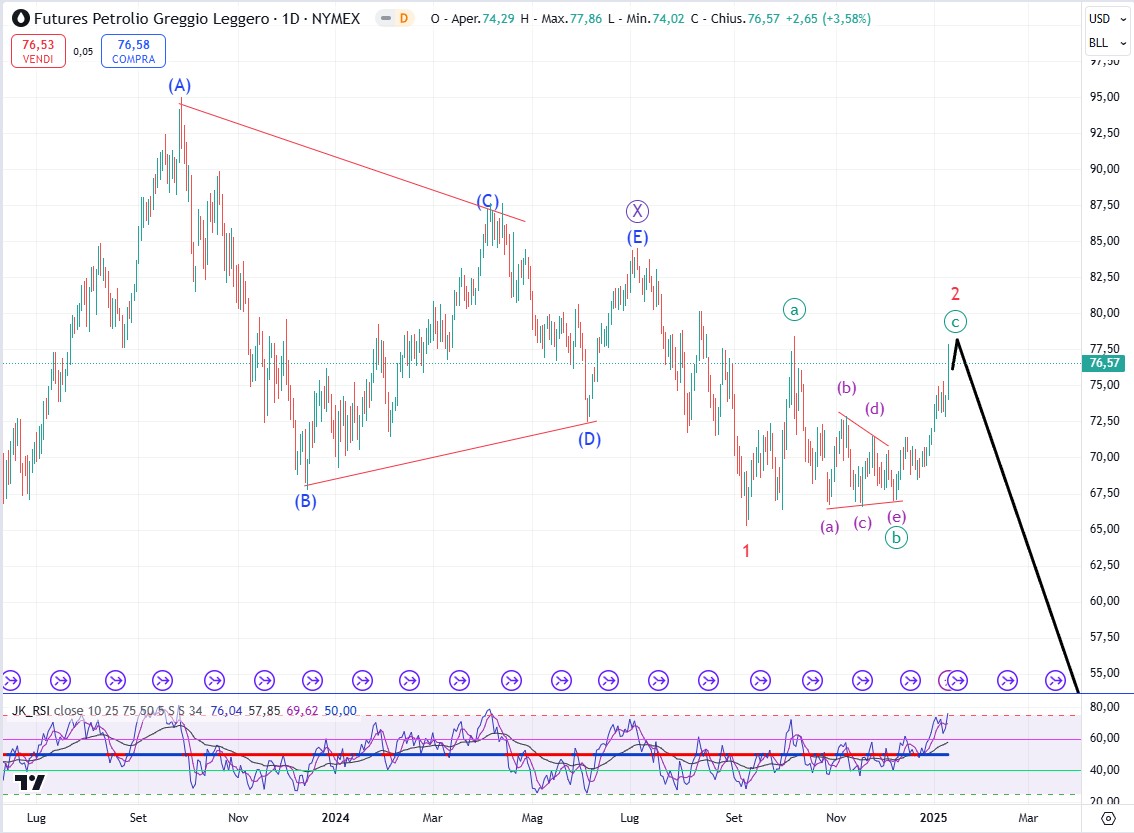This screenshot has height=833, width=1134.
Task: Click the 2024 label on time axis
Action: [x=335, y=818]
